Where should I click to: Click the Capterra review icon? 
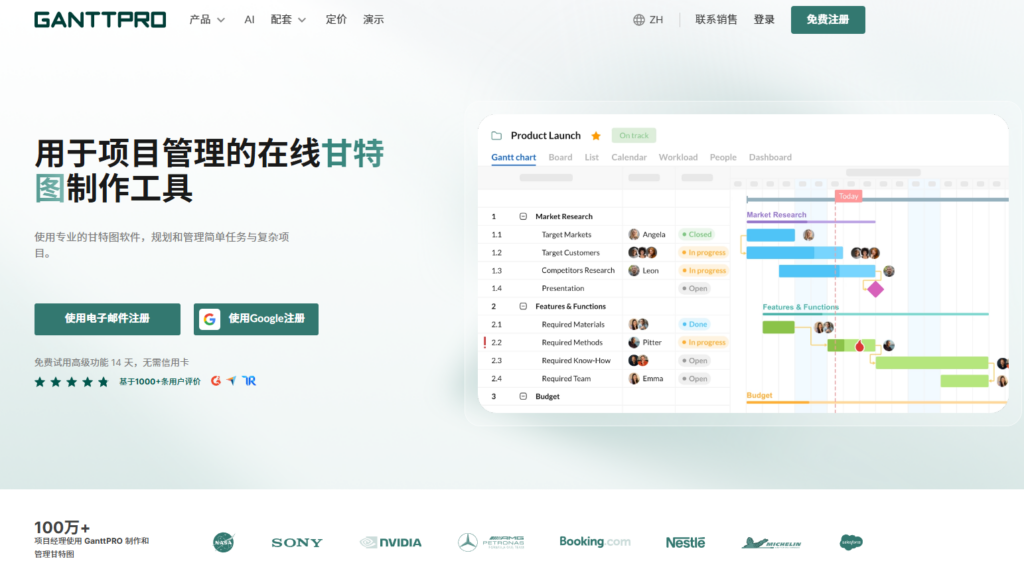(x=232, y=381)
